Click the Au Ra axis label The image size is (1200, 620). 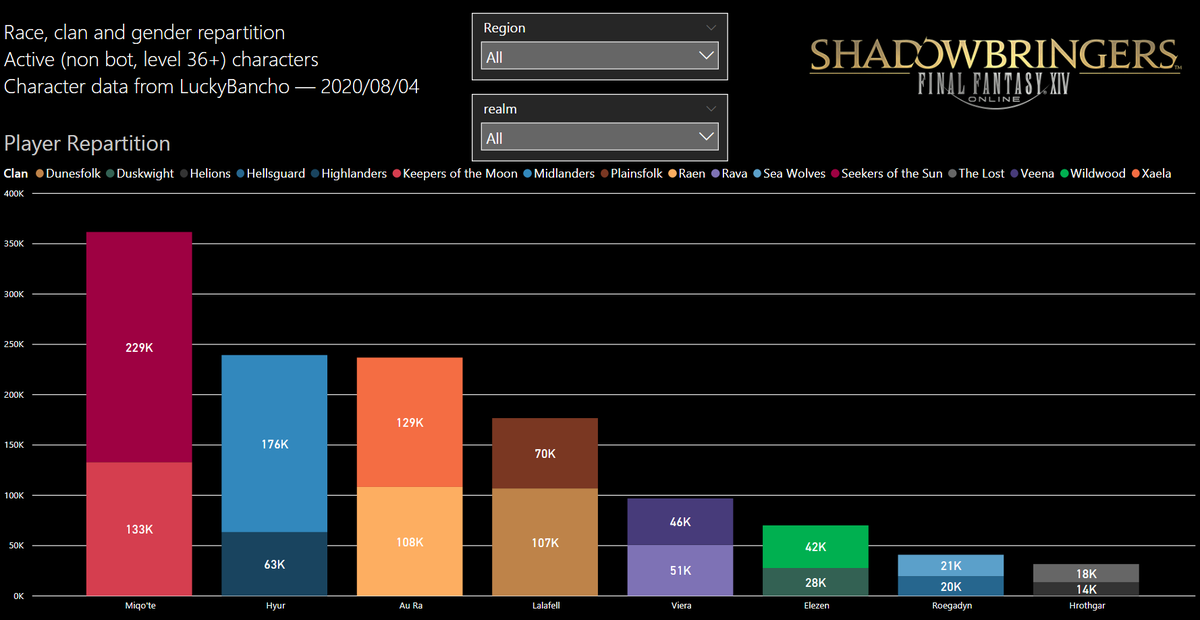410,606
